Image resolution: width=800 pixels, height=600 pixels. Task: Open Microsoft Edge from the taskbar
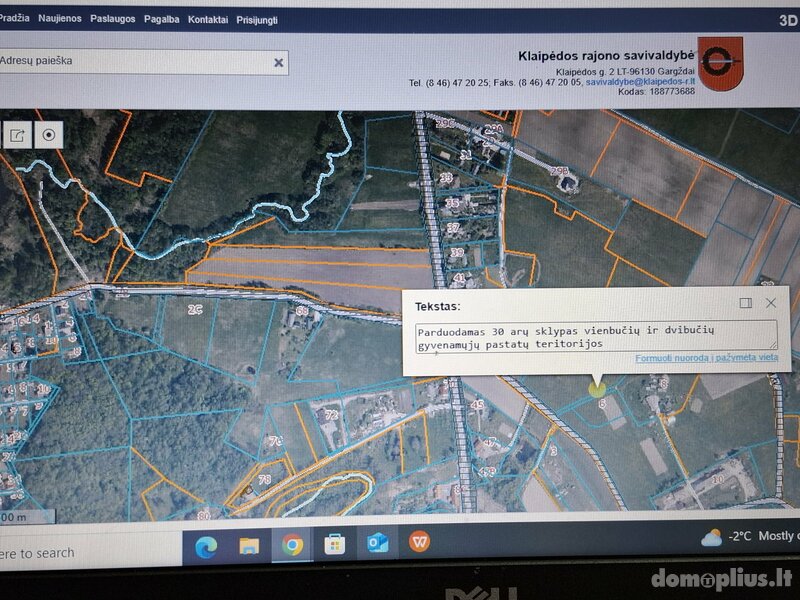[206, 546]
